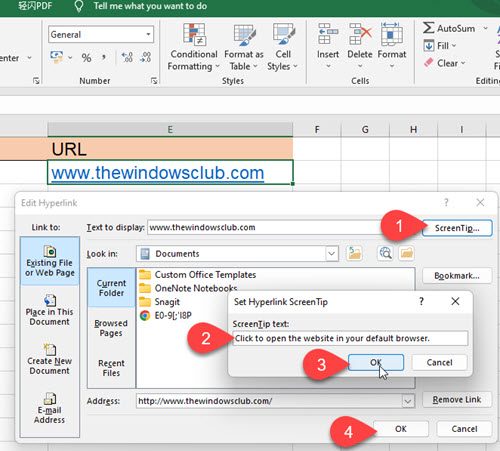Click the Format cells icon
Viewport: 500px width, 451px height.
coord(392,34)
